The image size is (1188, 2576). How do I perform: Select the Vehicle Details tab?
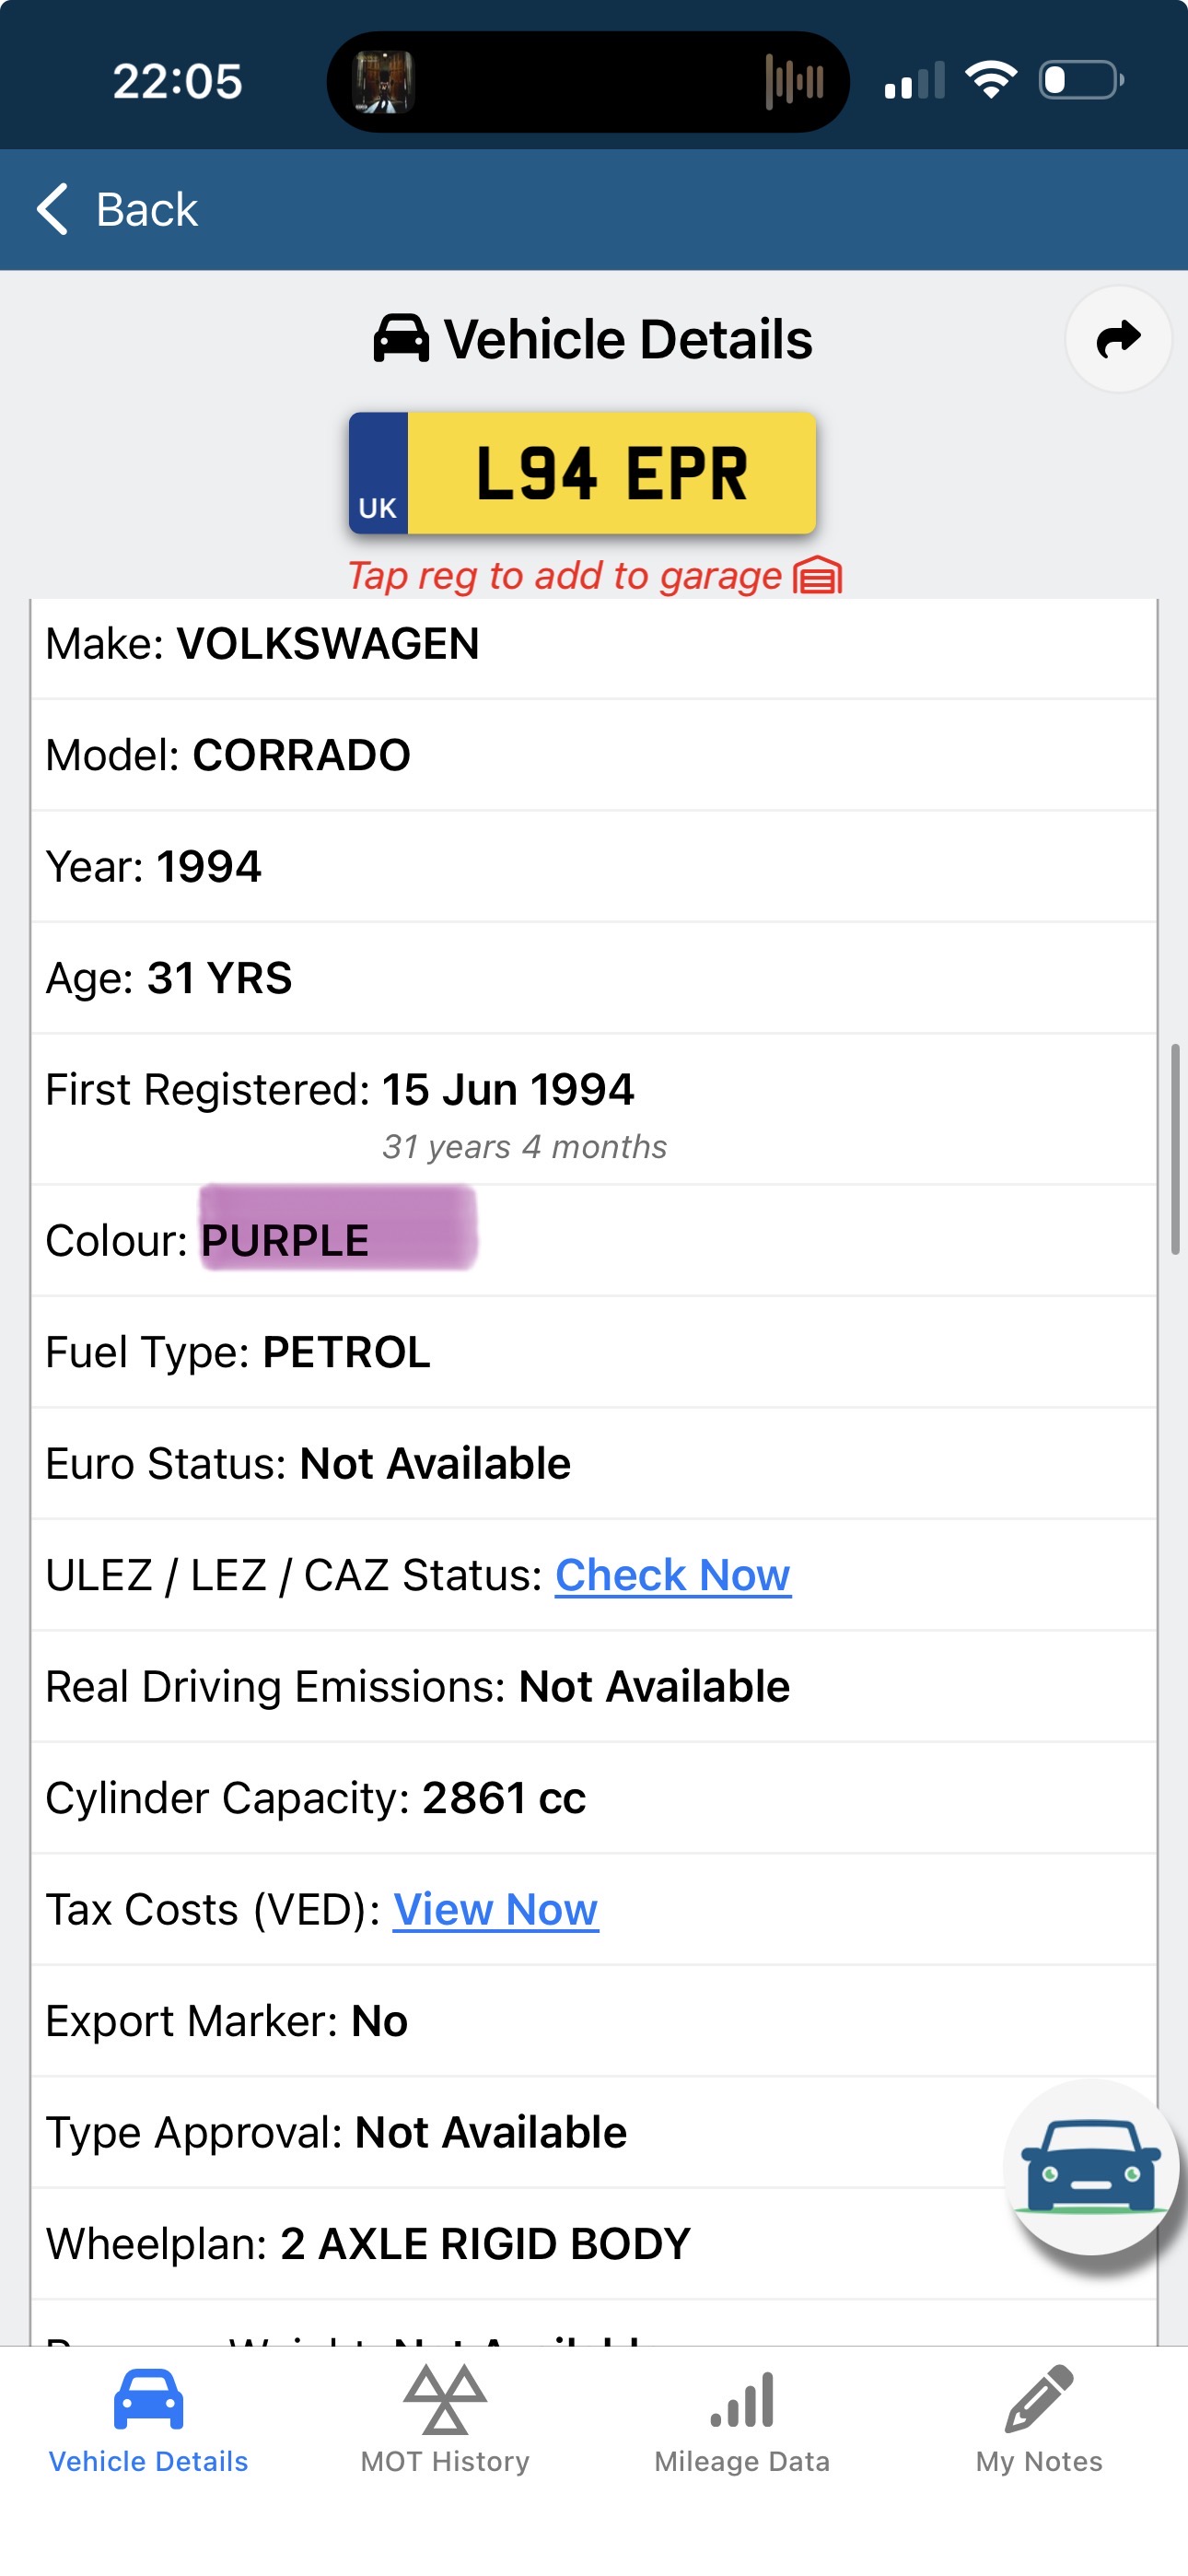pyautogui.click(x=148, y=2420)
